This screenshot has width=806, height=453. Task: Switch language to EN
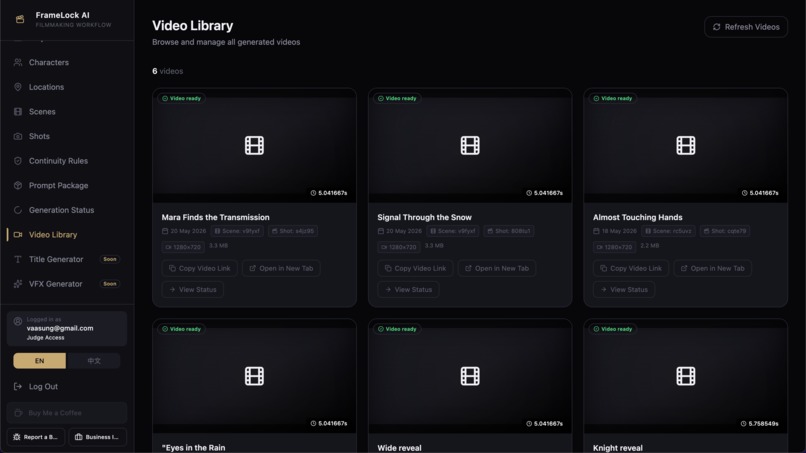(x=40, y=361)
